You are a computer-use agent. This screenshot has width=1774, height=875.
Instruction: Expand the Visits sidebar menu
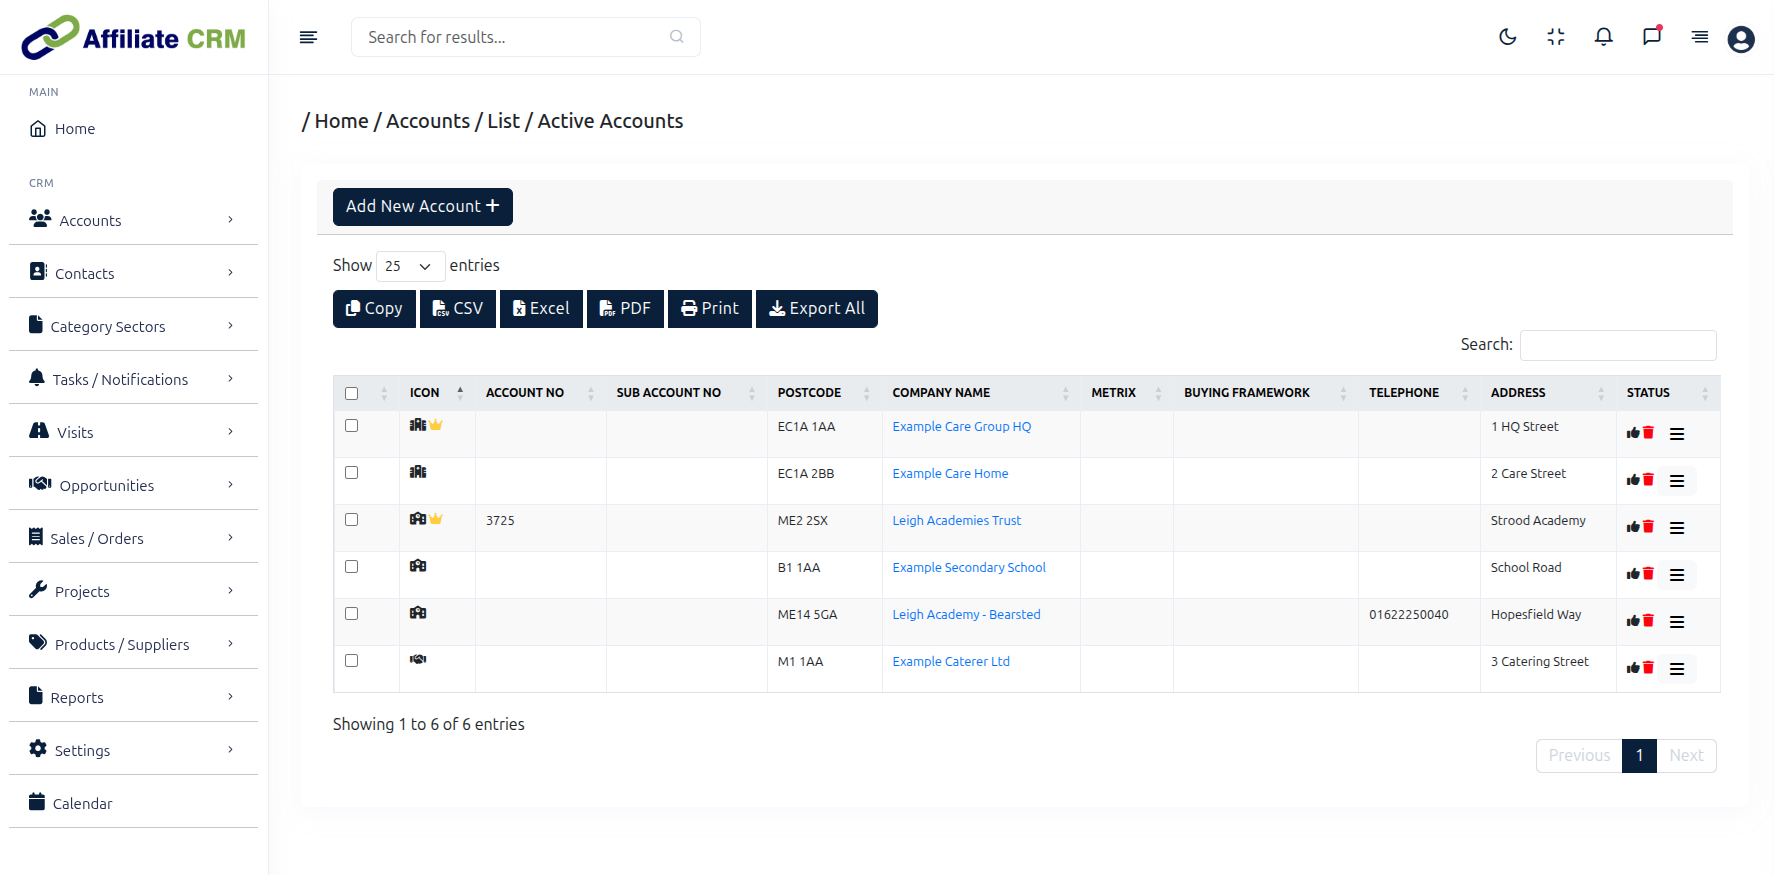(133, 432)
